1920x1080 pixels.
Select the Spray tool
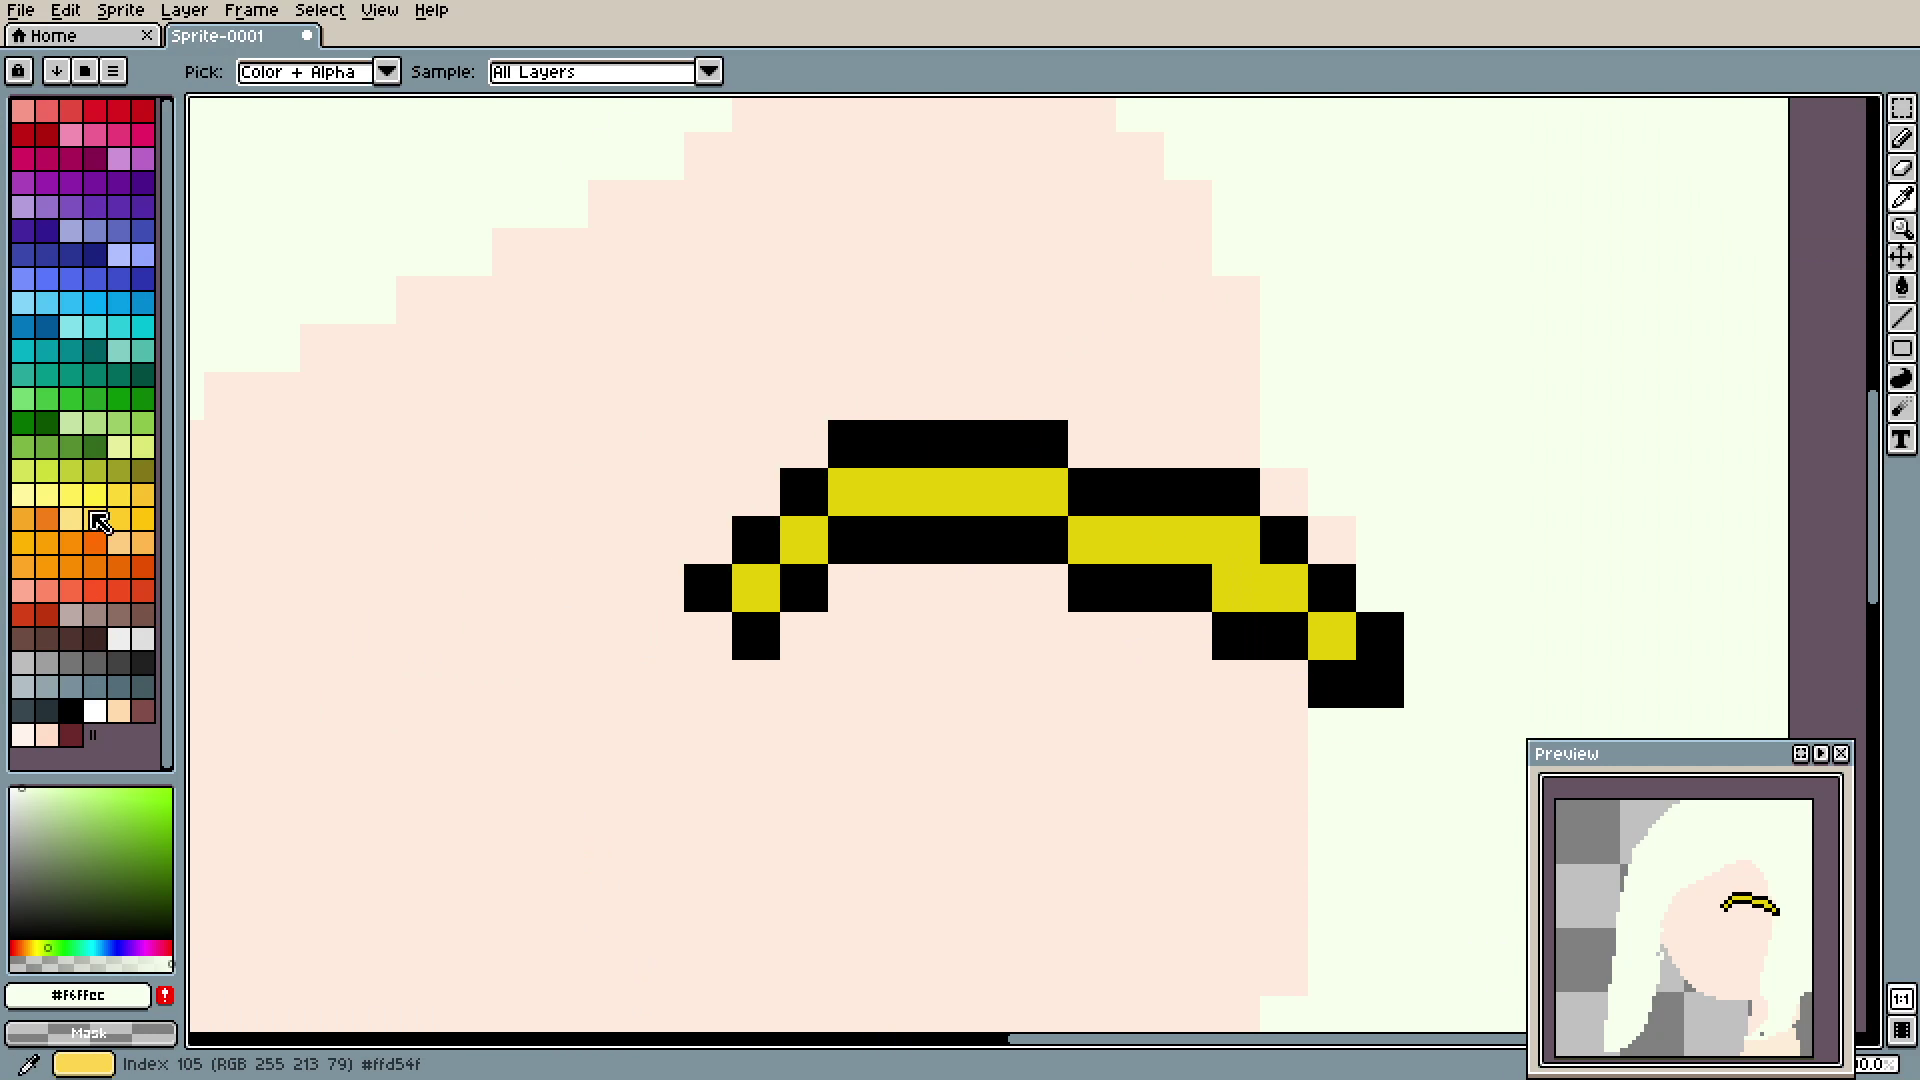1901,408
